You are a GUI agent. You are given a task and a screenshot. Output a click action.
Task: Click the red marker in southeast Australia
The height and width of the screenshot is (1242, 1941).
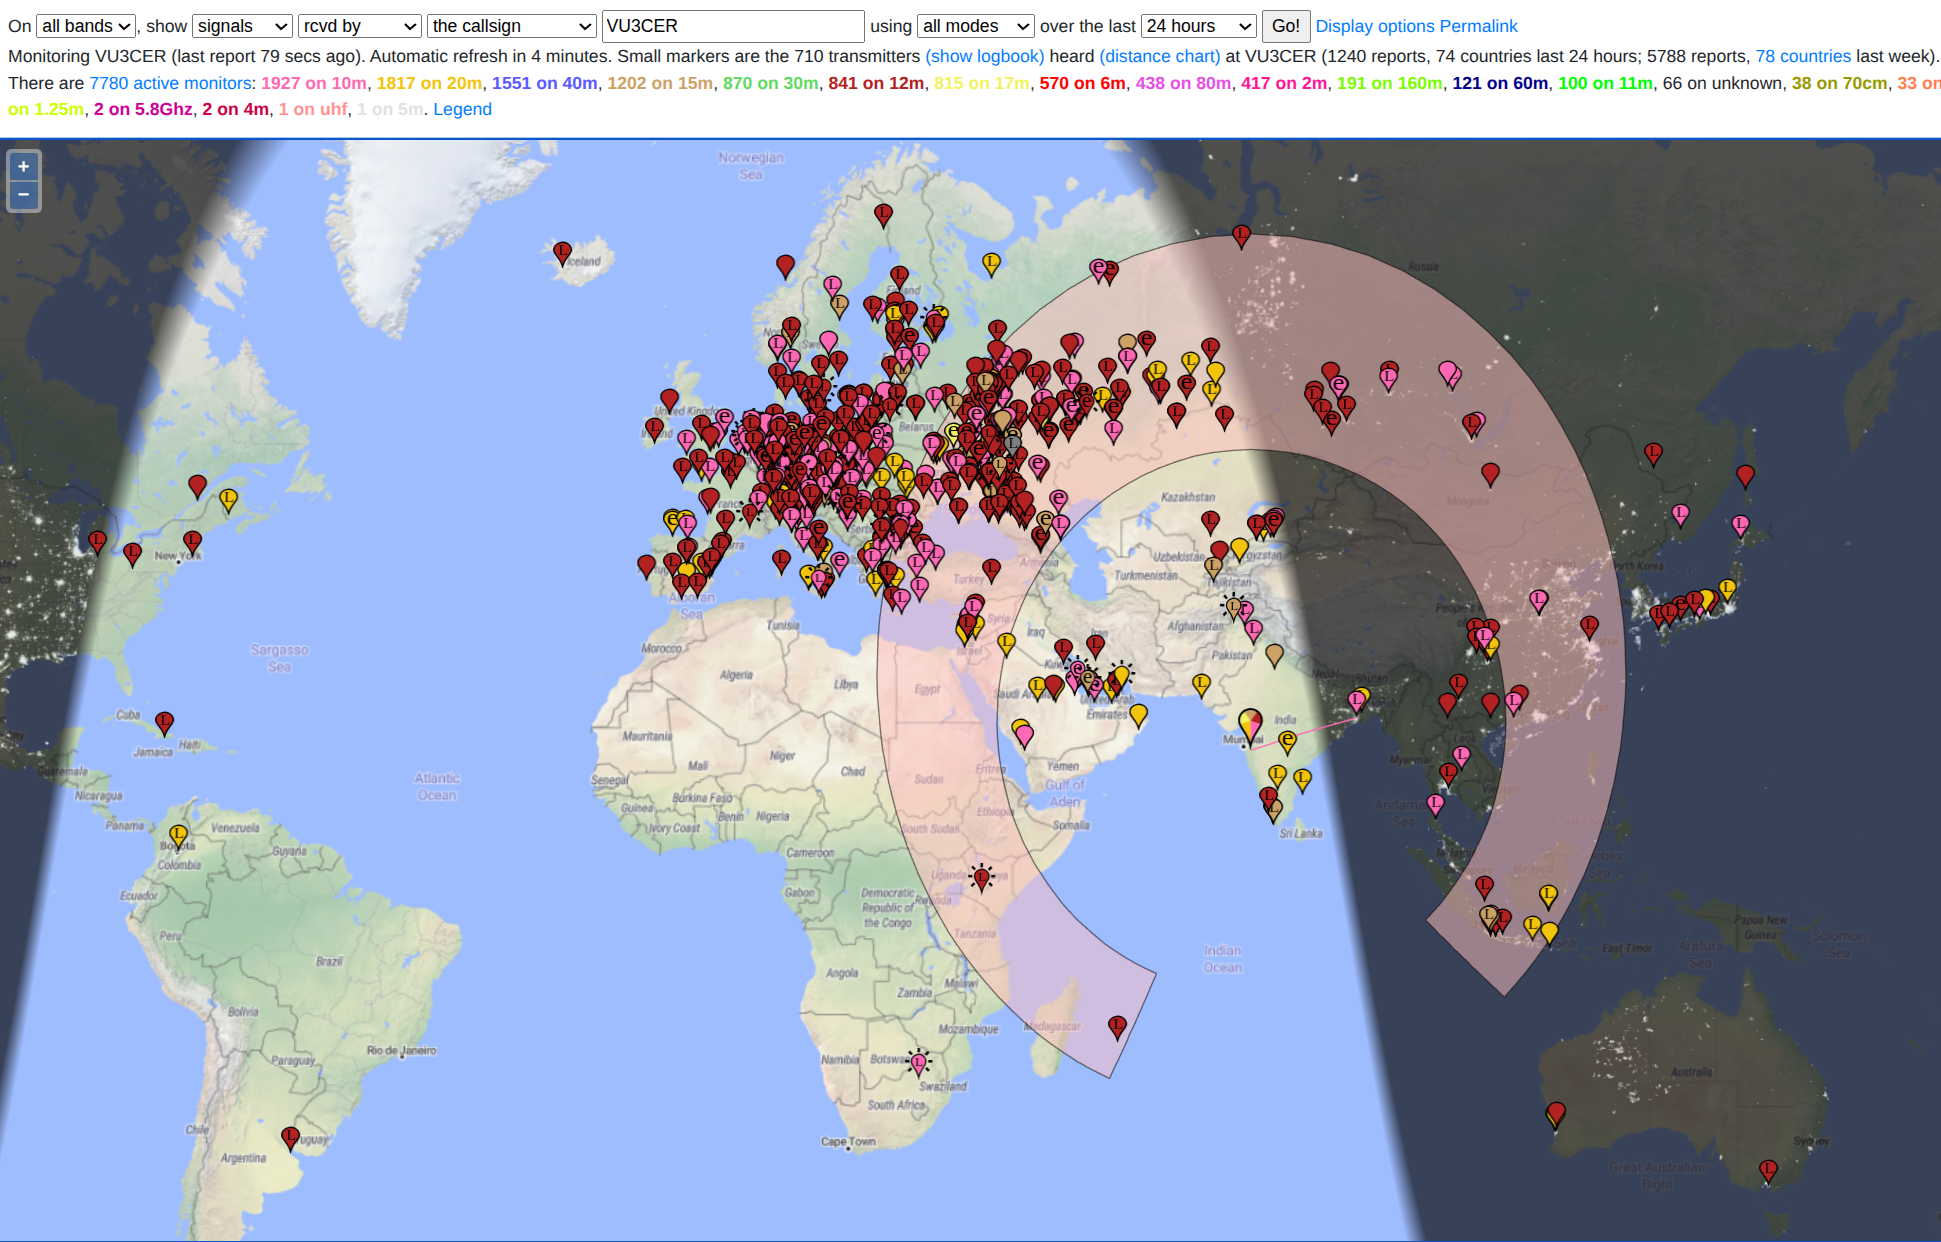(x=1768, y=1169)
